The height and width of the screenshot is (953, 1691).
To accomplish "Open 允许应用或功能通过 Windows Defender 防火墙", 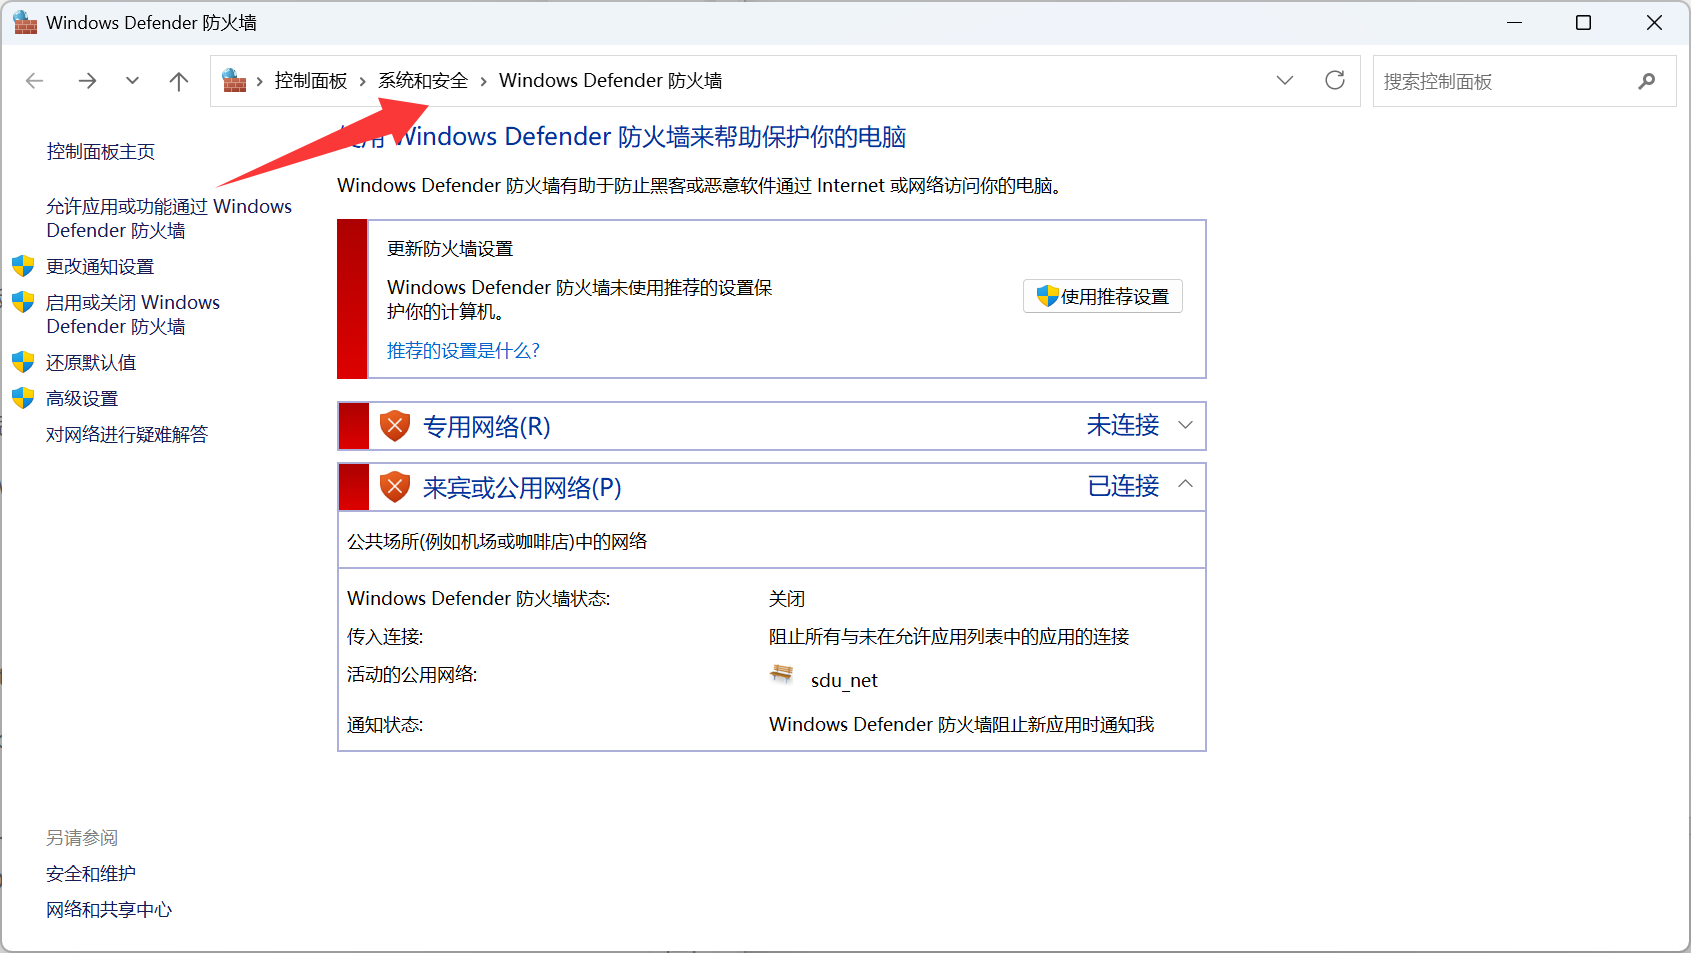I will (169, 218).
